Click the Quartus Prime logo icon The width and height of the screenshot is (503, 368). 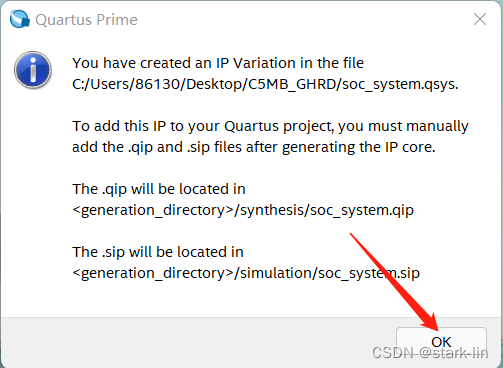click(20, 19)
